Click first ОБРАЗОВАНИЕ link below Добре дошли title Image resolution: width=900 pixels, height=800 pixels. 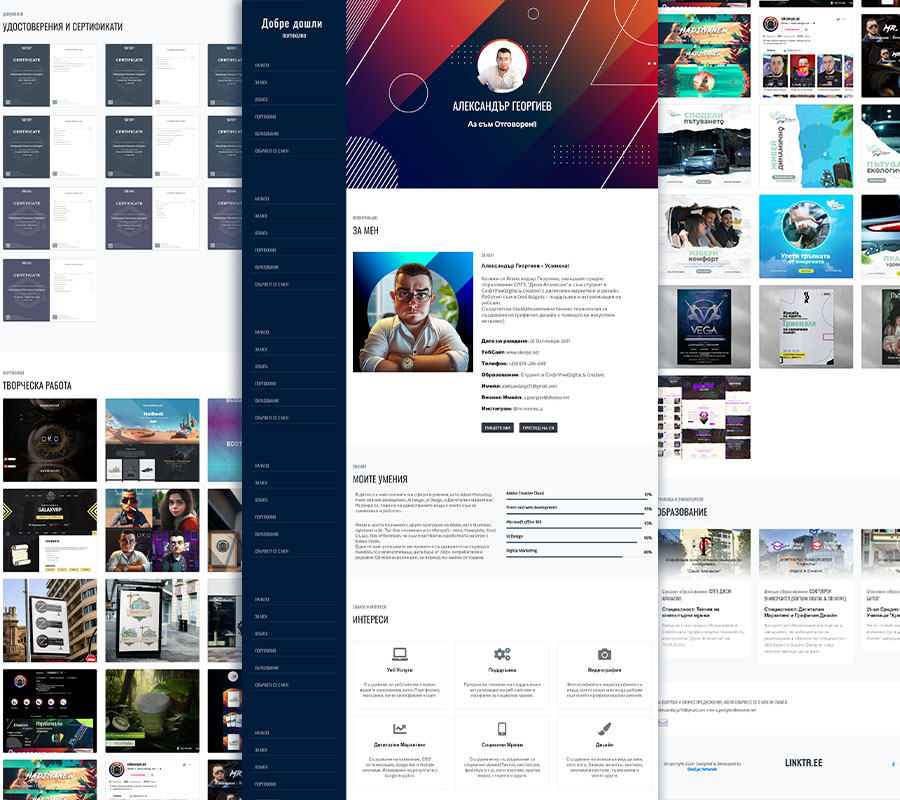(267, 134)
